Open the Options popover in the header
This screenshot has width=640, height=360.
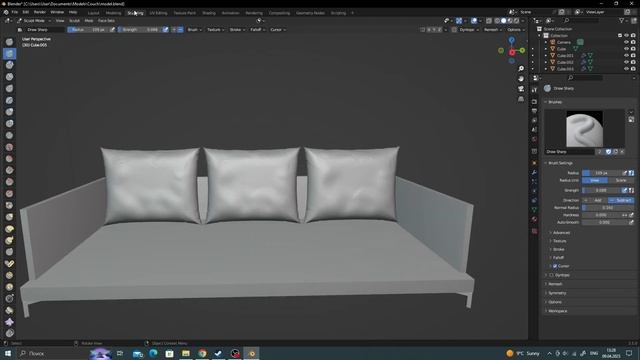click(515, 30)
